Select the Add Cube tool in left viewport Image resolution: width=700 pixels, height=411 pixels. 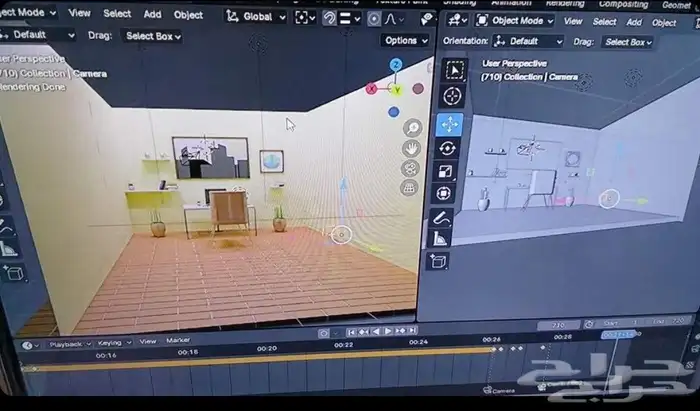[13, 273]
